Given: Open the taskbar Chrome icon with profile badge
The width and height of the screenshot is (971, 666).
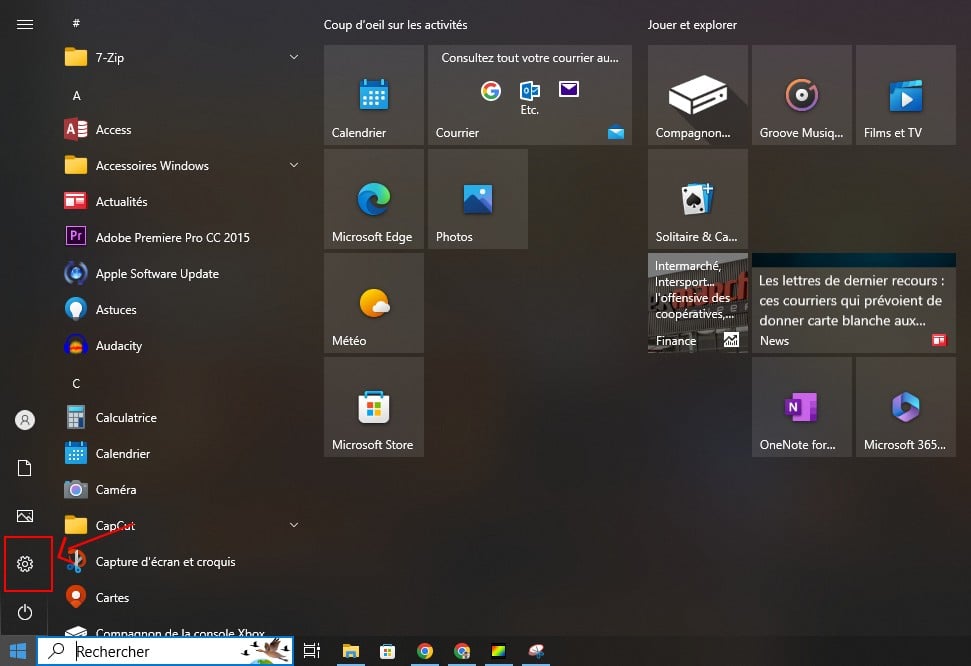Looking at the screenshot, I should (462, 651).
